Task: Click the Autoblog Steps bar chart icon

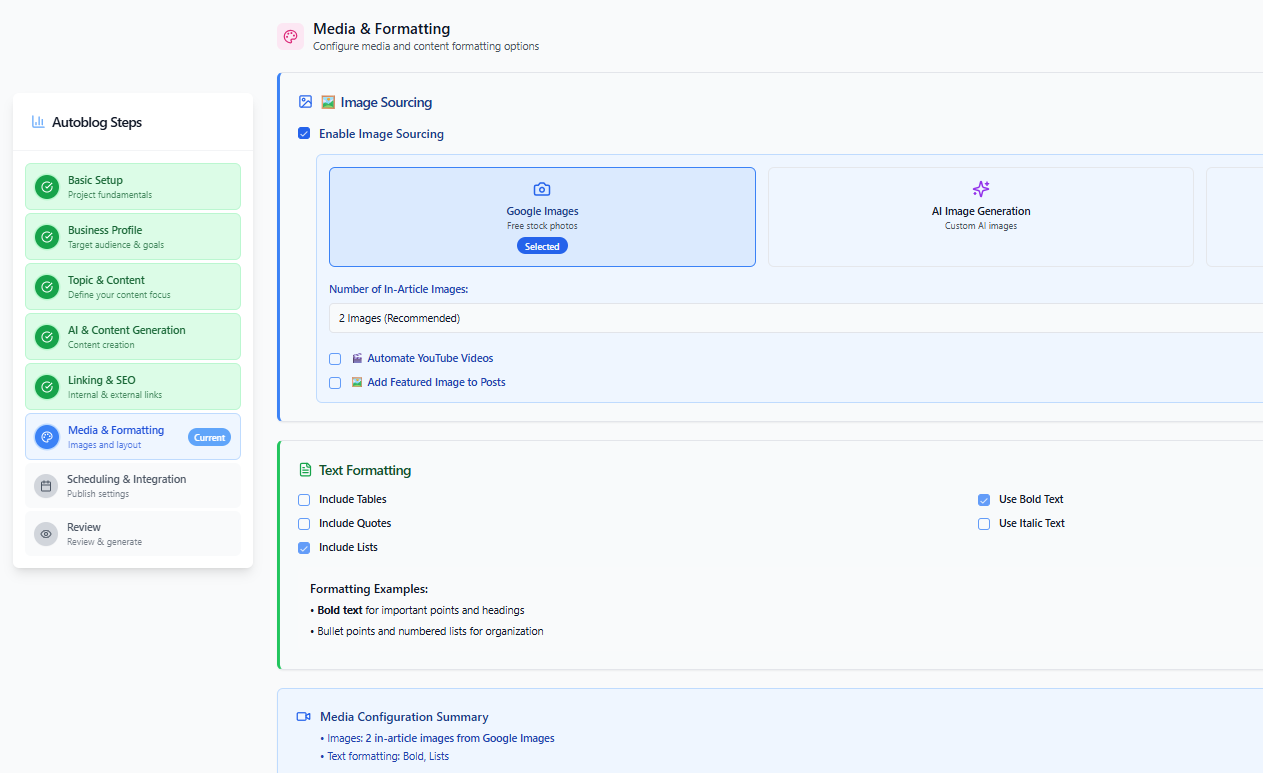Action: coord(38,122)
